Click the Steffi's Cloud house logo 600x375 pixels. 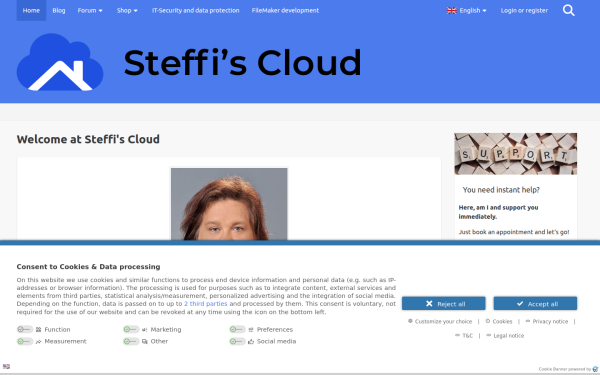[60, 62]
